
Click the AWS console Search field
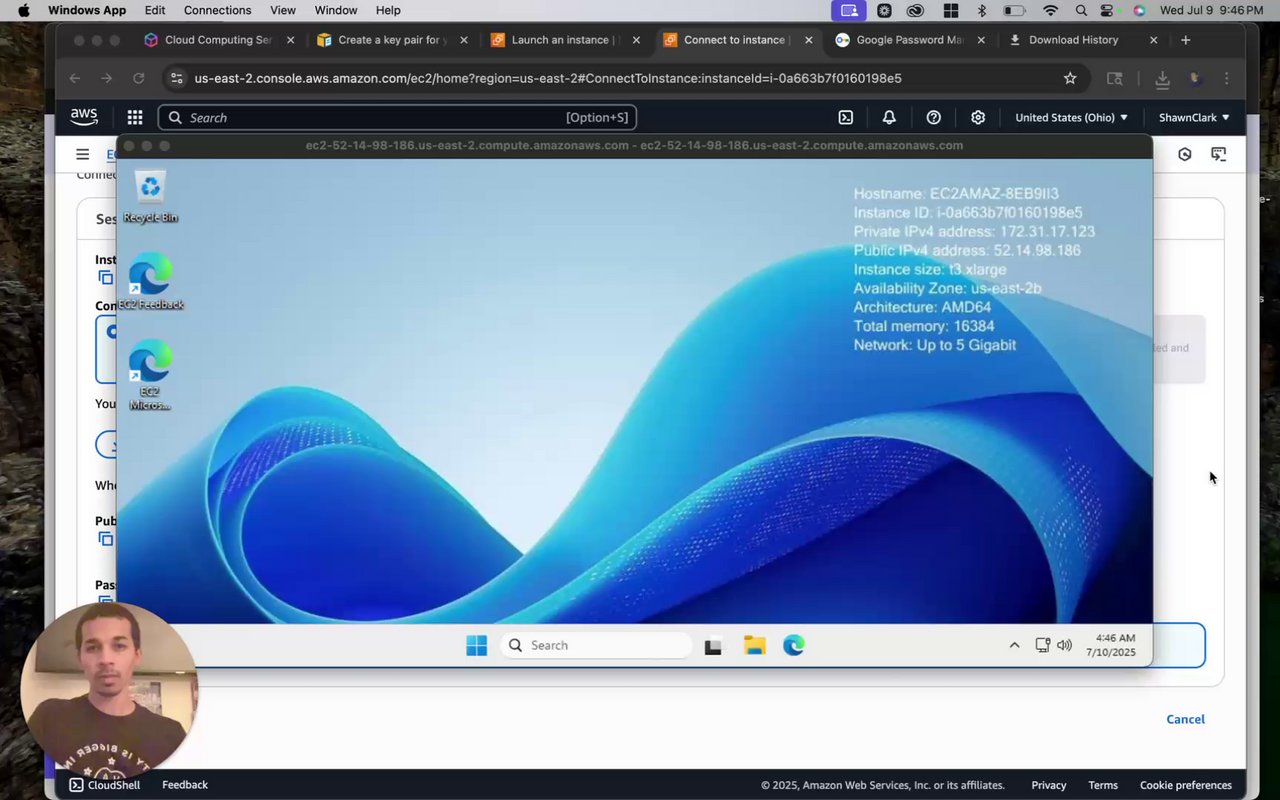[x=397, y=117]
